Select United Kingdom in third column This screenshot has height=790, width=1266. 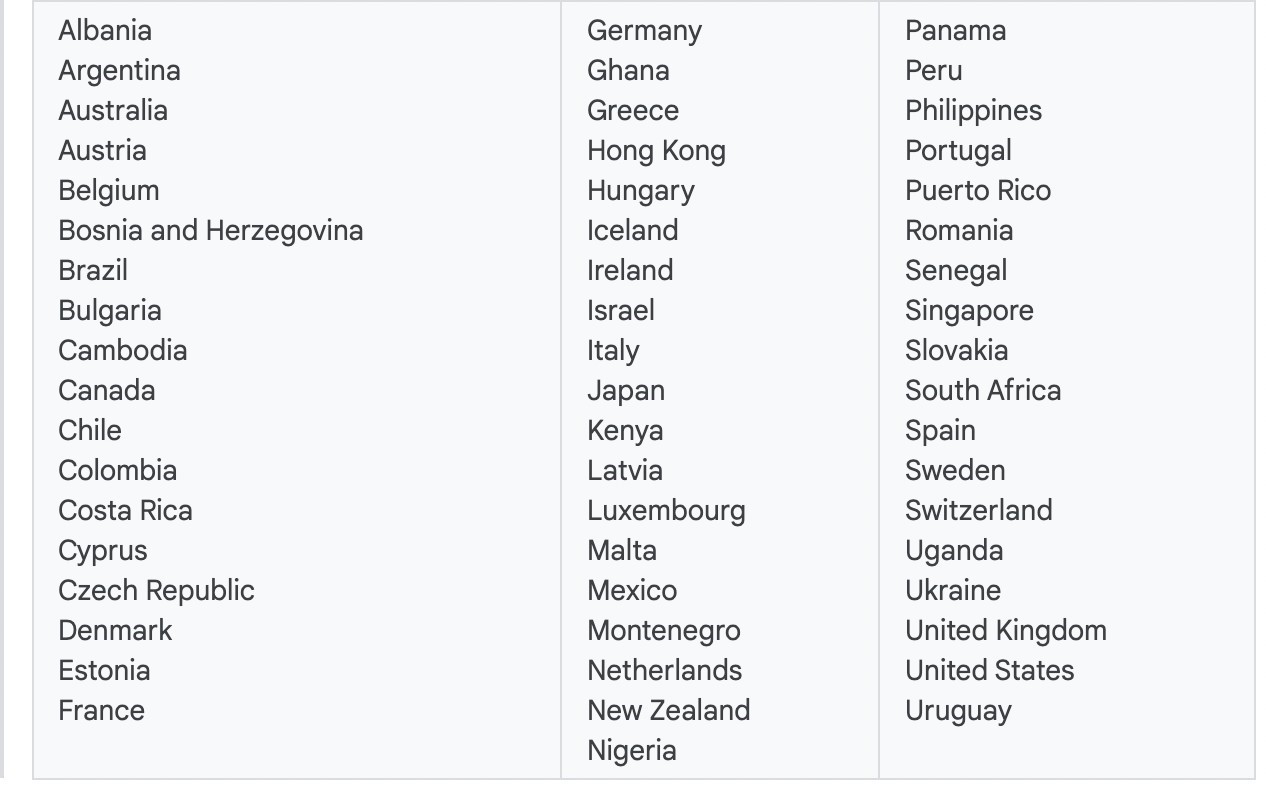point(1006,631)
